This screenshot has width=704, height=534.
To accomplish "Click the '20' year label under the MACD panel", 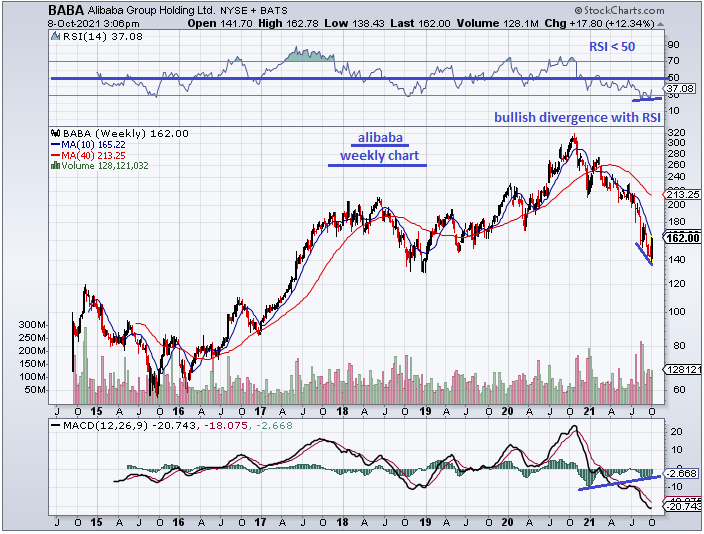I will pyautogui.click(x=507, y=522).
